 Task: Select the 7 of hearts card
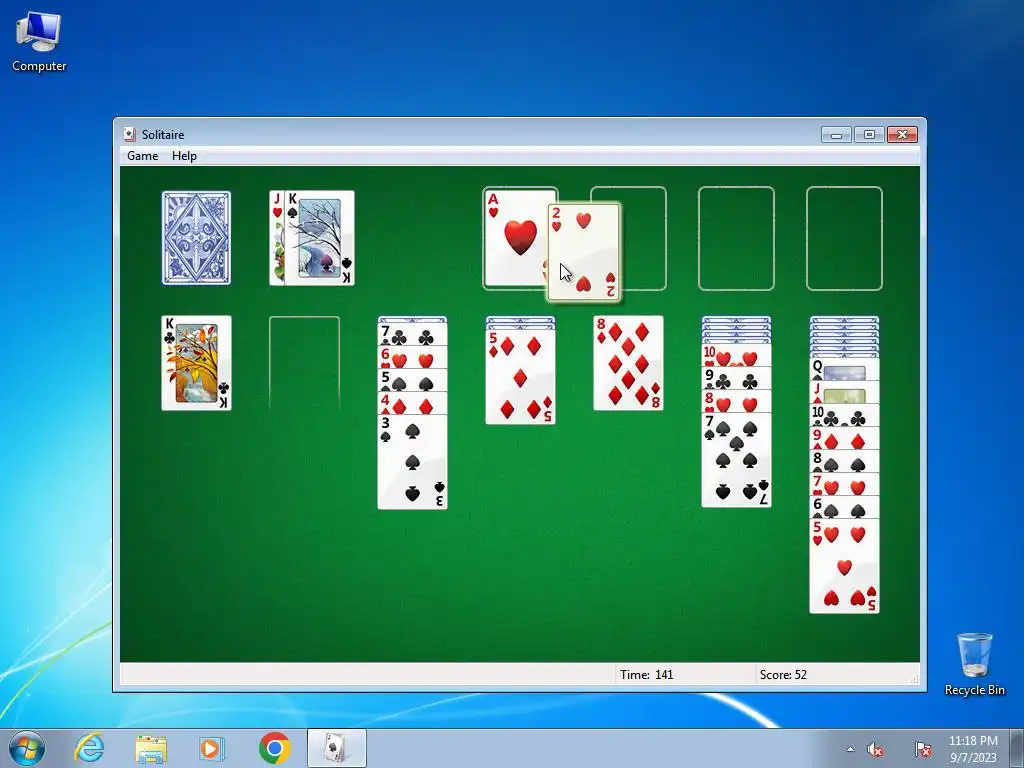tap(844, 484)
